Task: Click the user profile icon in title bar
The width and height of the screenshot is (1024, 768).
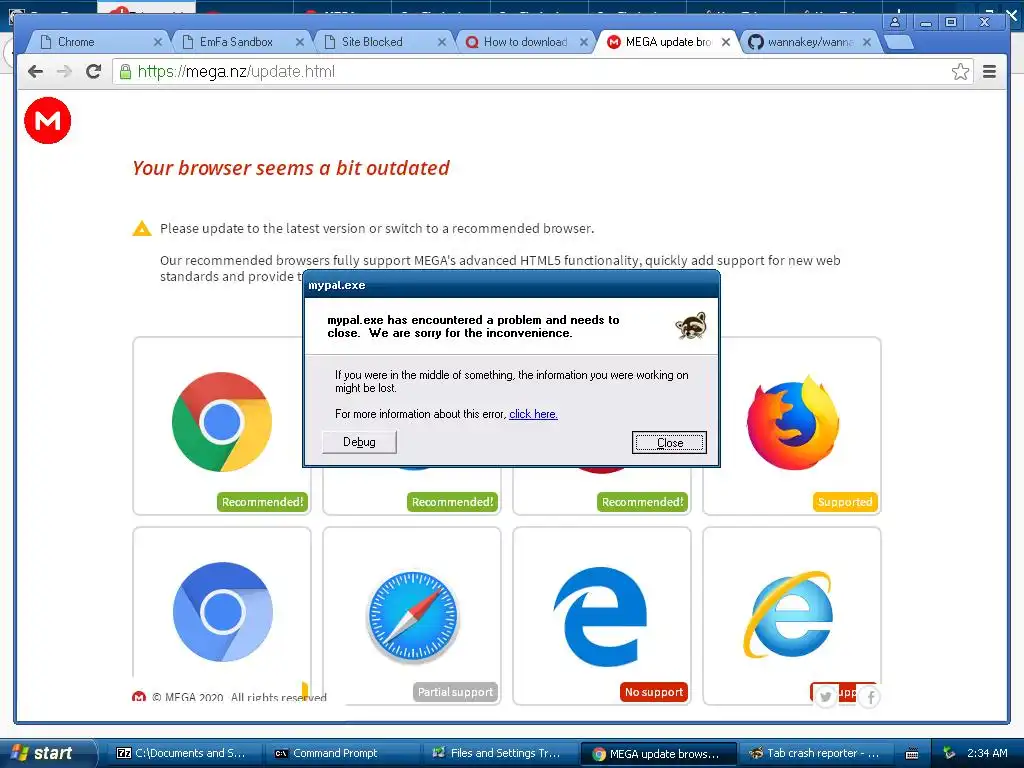Action: [895, 22]
